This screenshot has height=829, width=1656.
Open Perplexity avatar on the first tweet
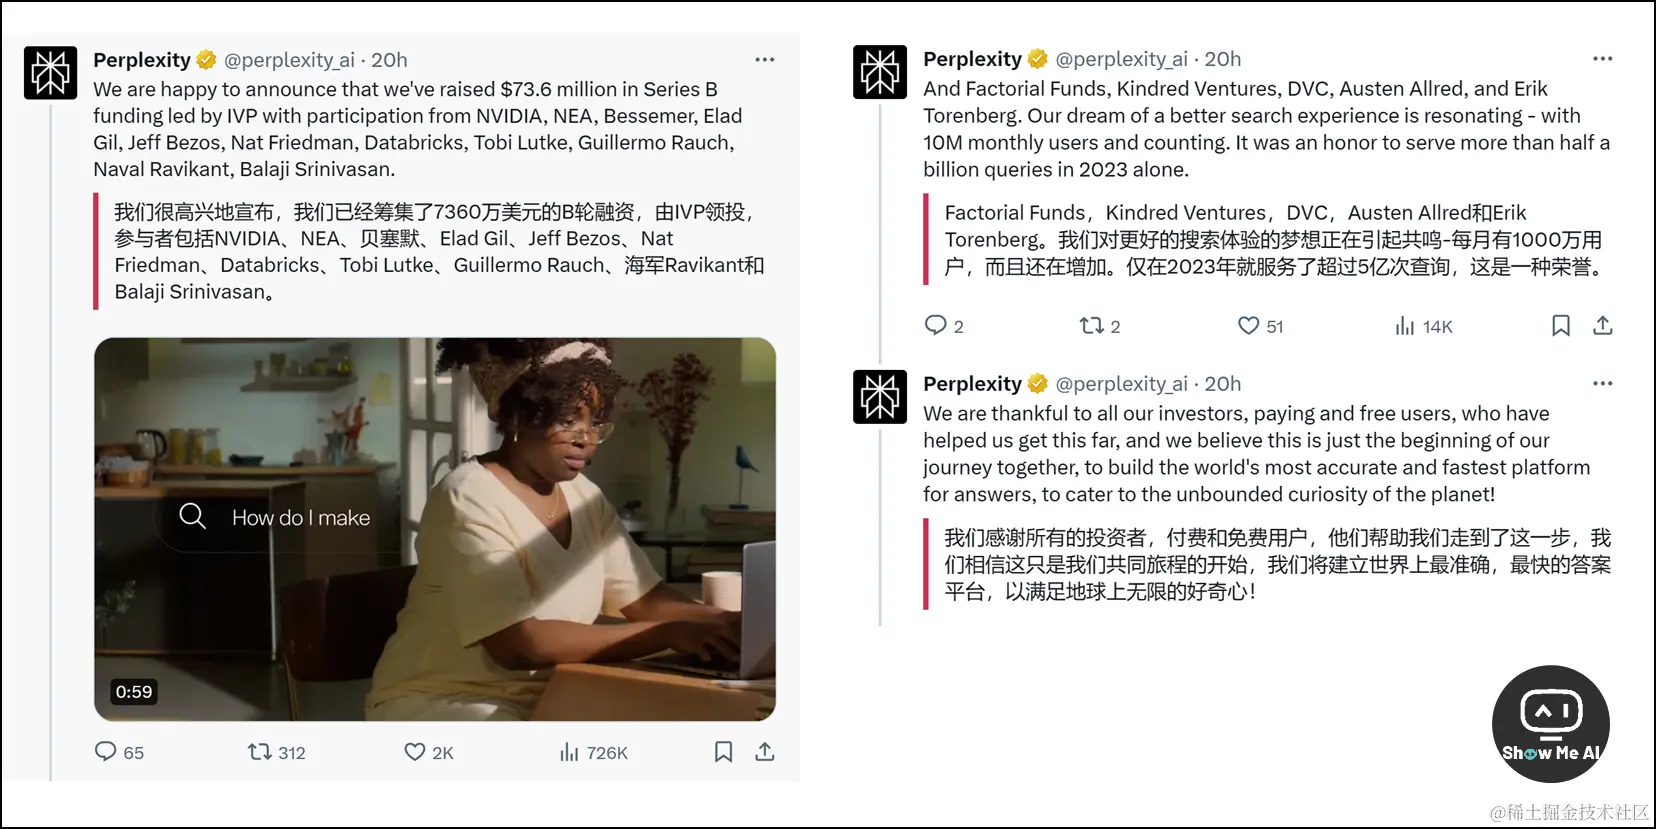click(50, 72)
